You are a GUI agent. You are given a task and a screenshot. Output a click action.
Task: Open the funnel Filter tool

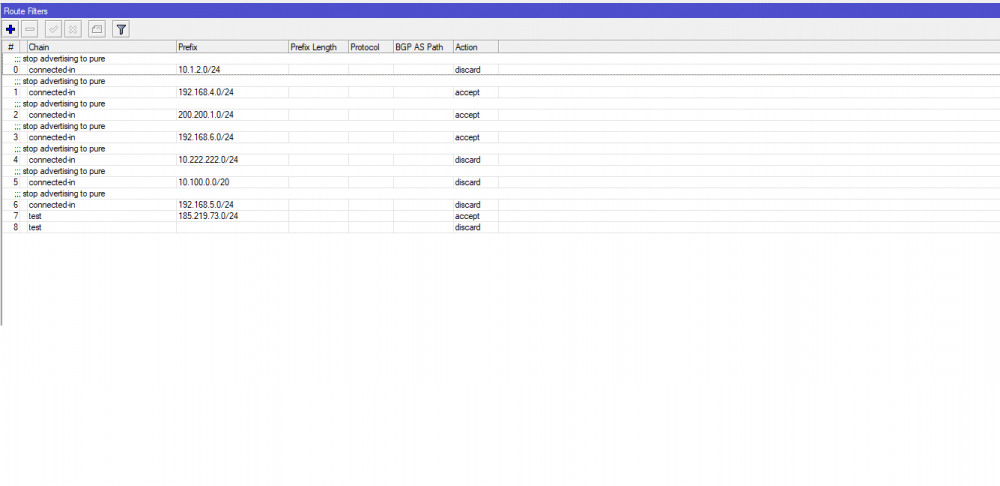120,30
